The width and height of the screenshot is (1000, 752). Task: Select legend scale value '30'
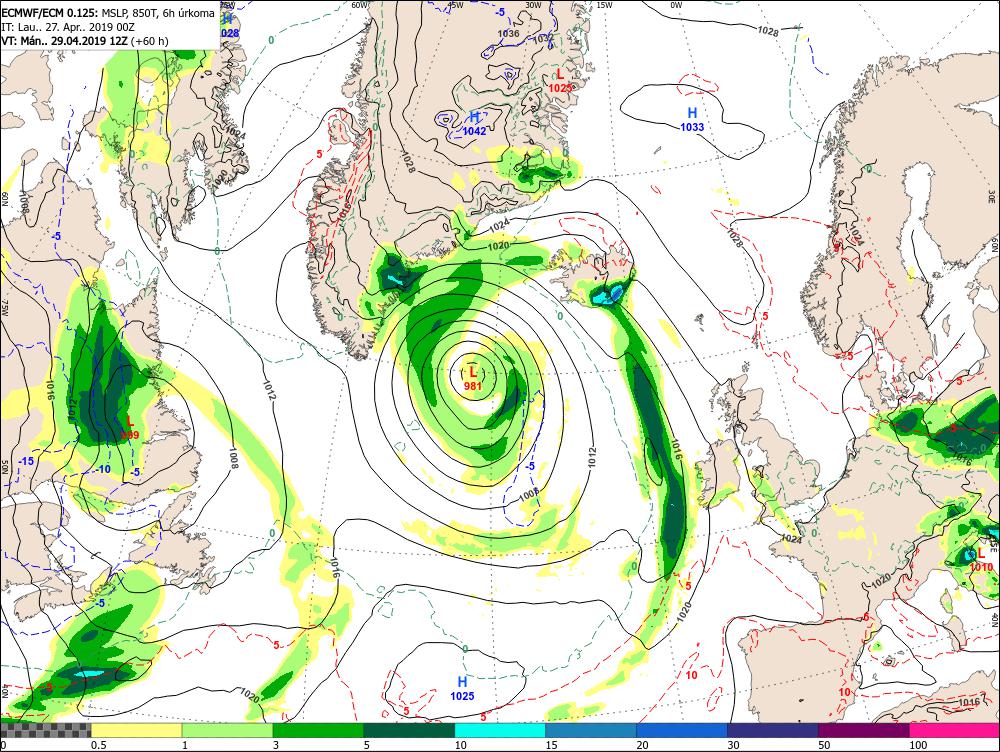point(733,745)
